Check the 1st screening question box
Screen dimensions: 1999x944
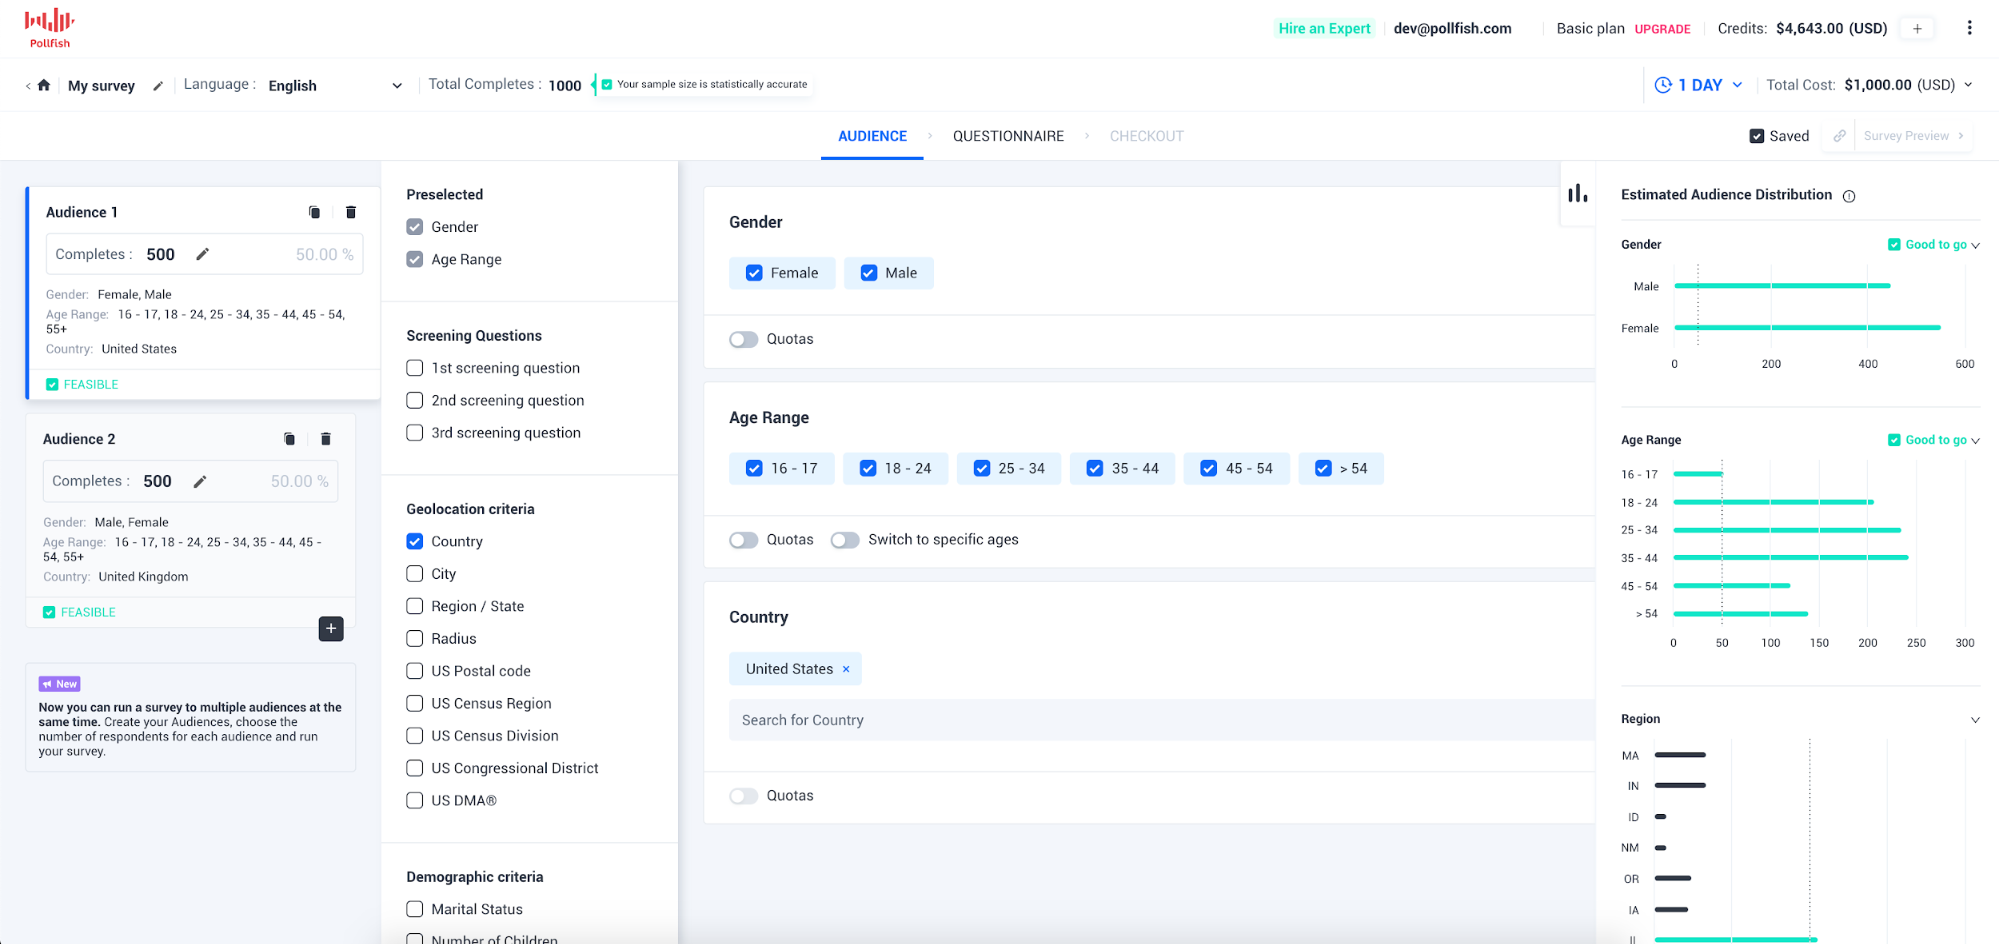coord(415,368)
